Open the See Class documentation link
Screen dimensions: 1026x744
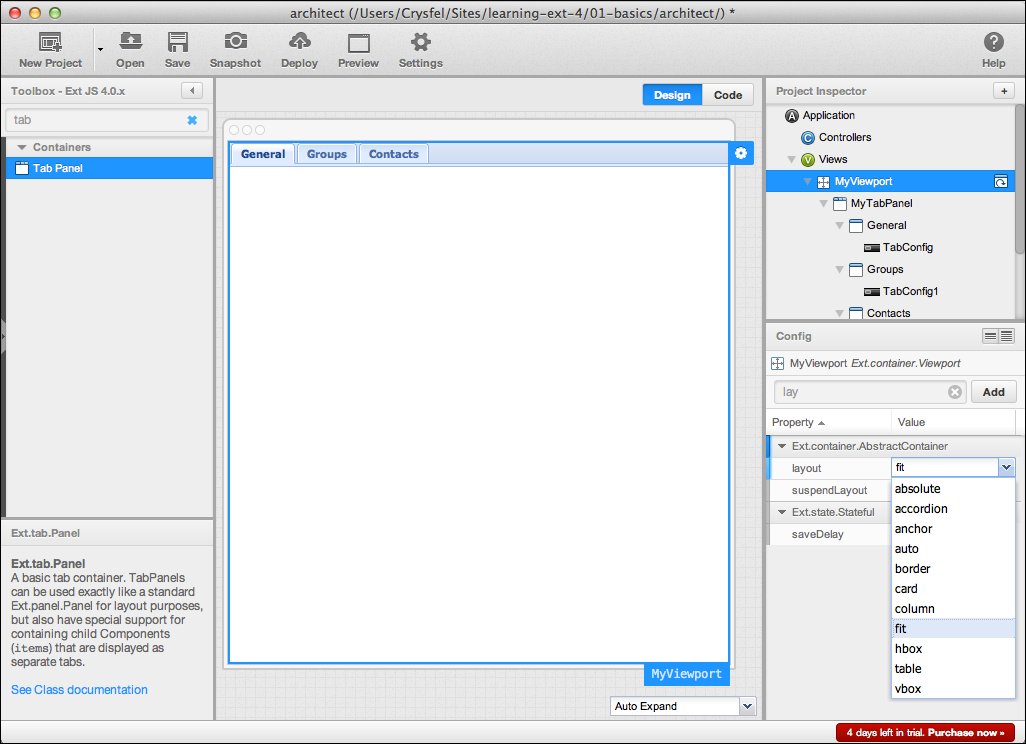[79, 690]
